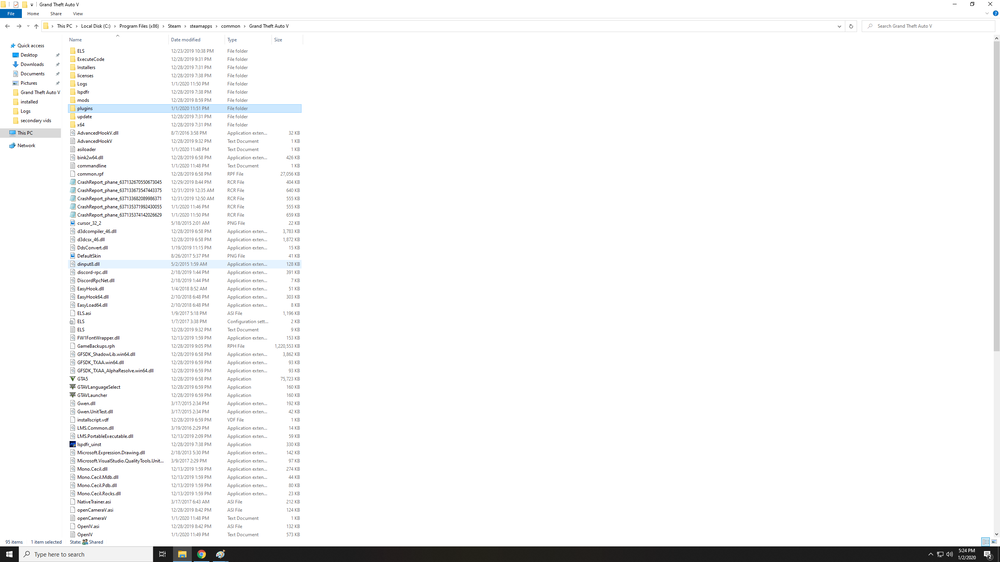Viewport: 1000px width, 562px height.
Task: Select the ExecuteCode folder icon
Action: [72, 59]
